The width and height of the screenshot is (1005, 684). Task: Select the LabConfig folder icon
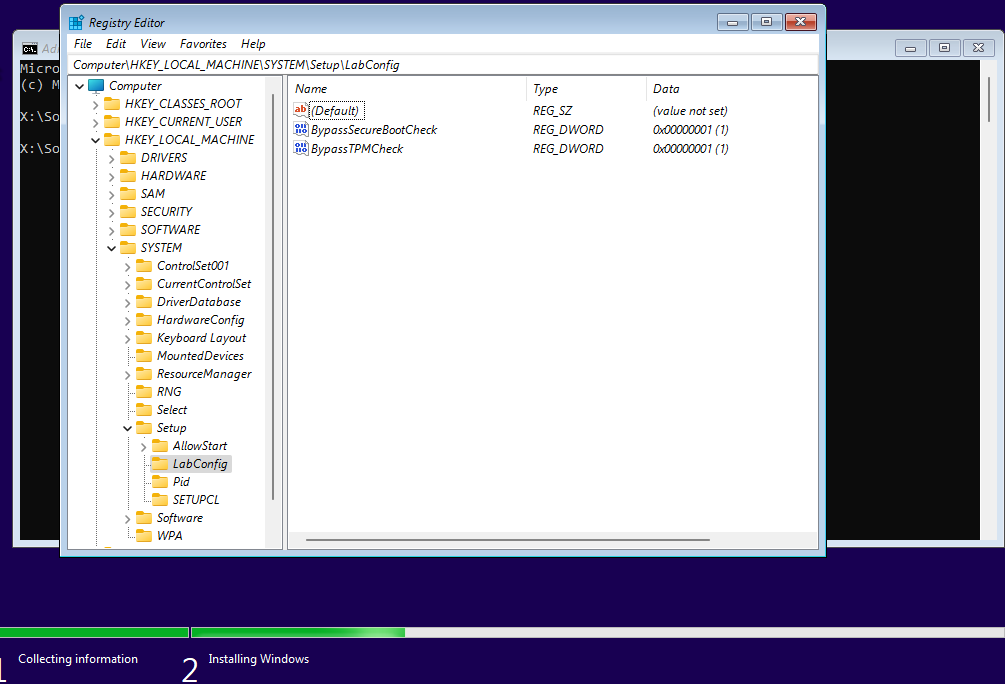tap(162, 463)
